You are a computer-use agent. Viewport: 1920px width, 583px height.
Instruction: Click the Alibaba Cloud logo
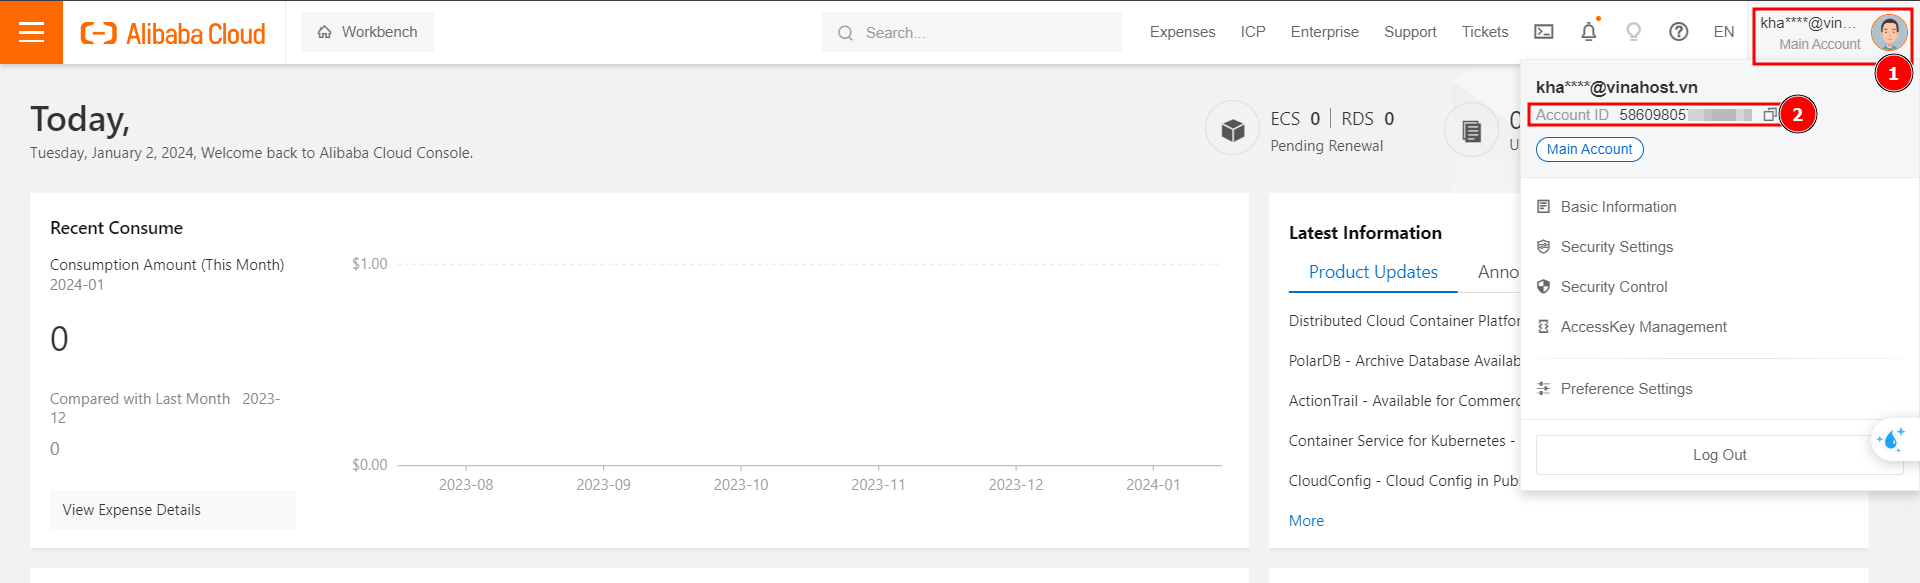pos(173,33)
